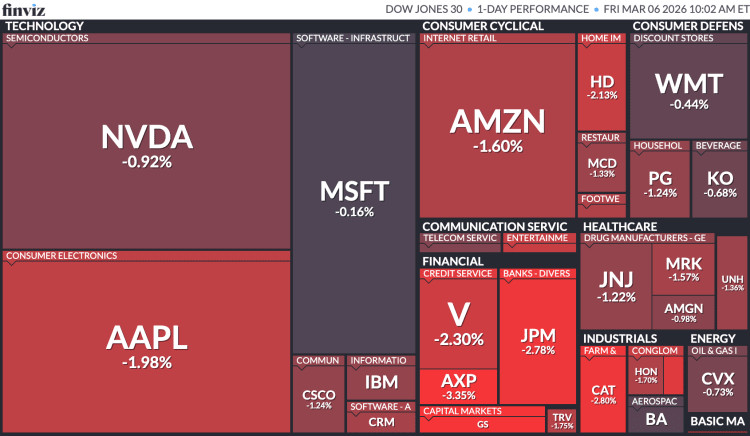Open the WMT Discount Stores tile
Viewport: 750px width, 436px height.
[687, 88]
